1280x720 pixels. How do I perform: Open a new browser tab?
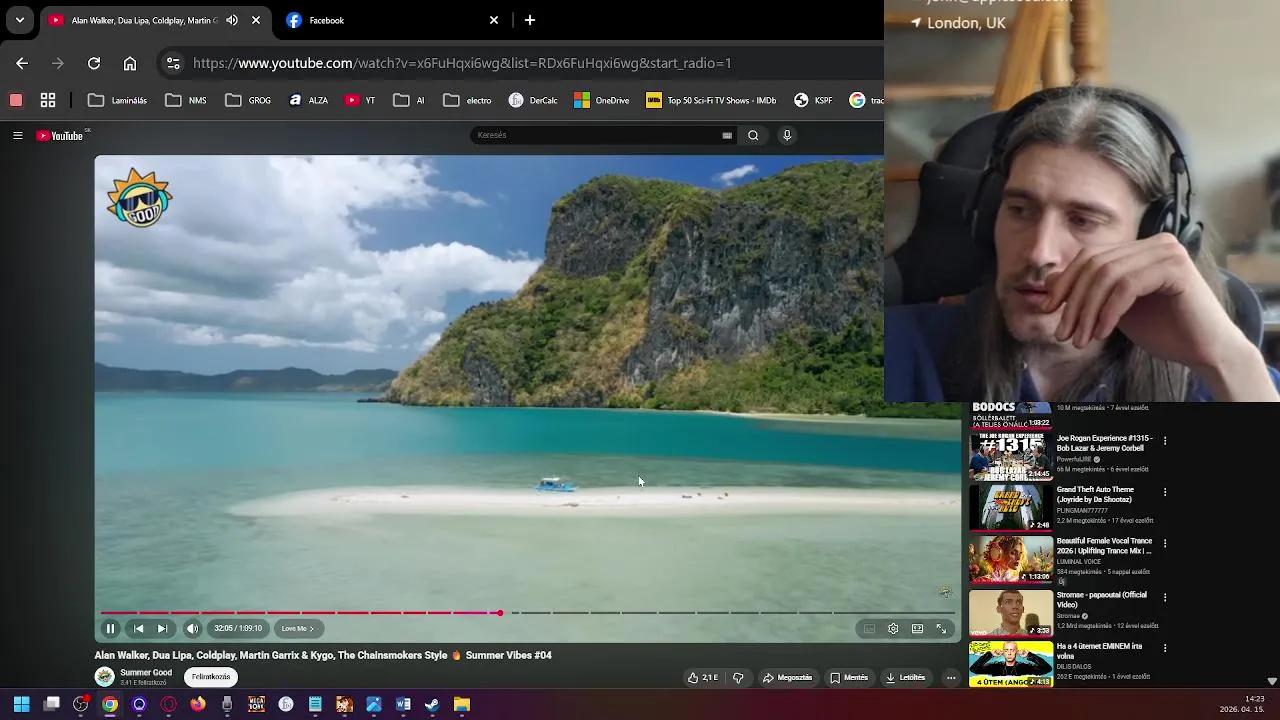[530, 20]
